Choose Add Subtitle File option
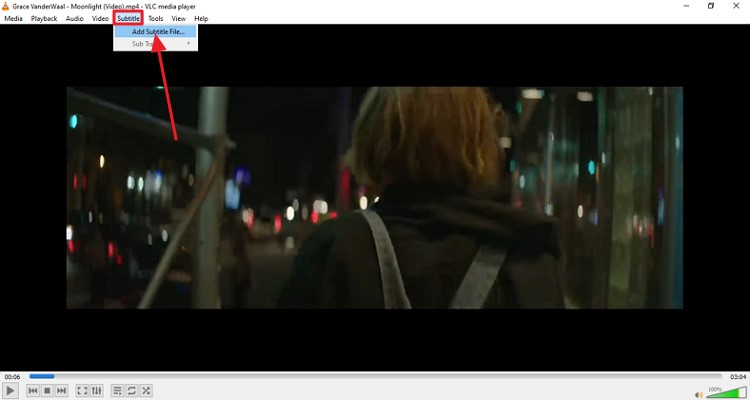 click(x=158, y=31)
